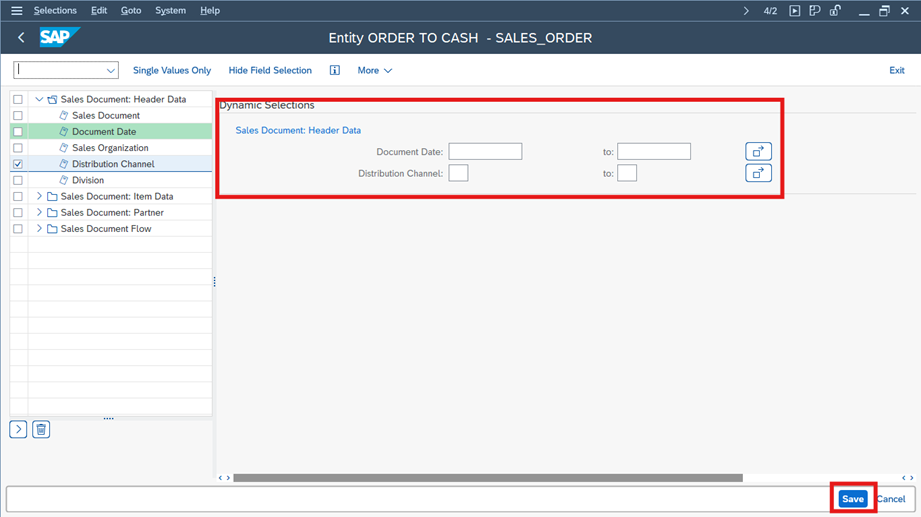Uncheck the Distribution Channel checkbox
This screenshot has height=517, width=921.
tap(18, 164)
